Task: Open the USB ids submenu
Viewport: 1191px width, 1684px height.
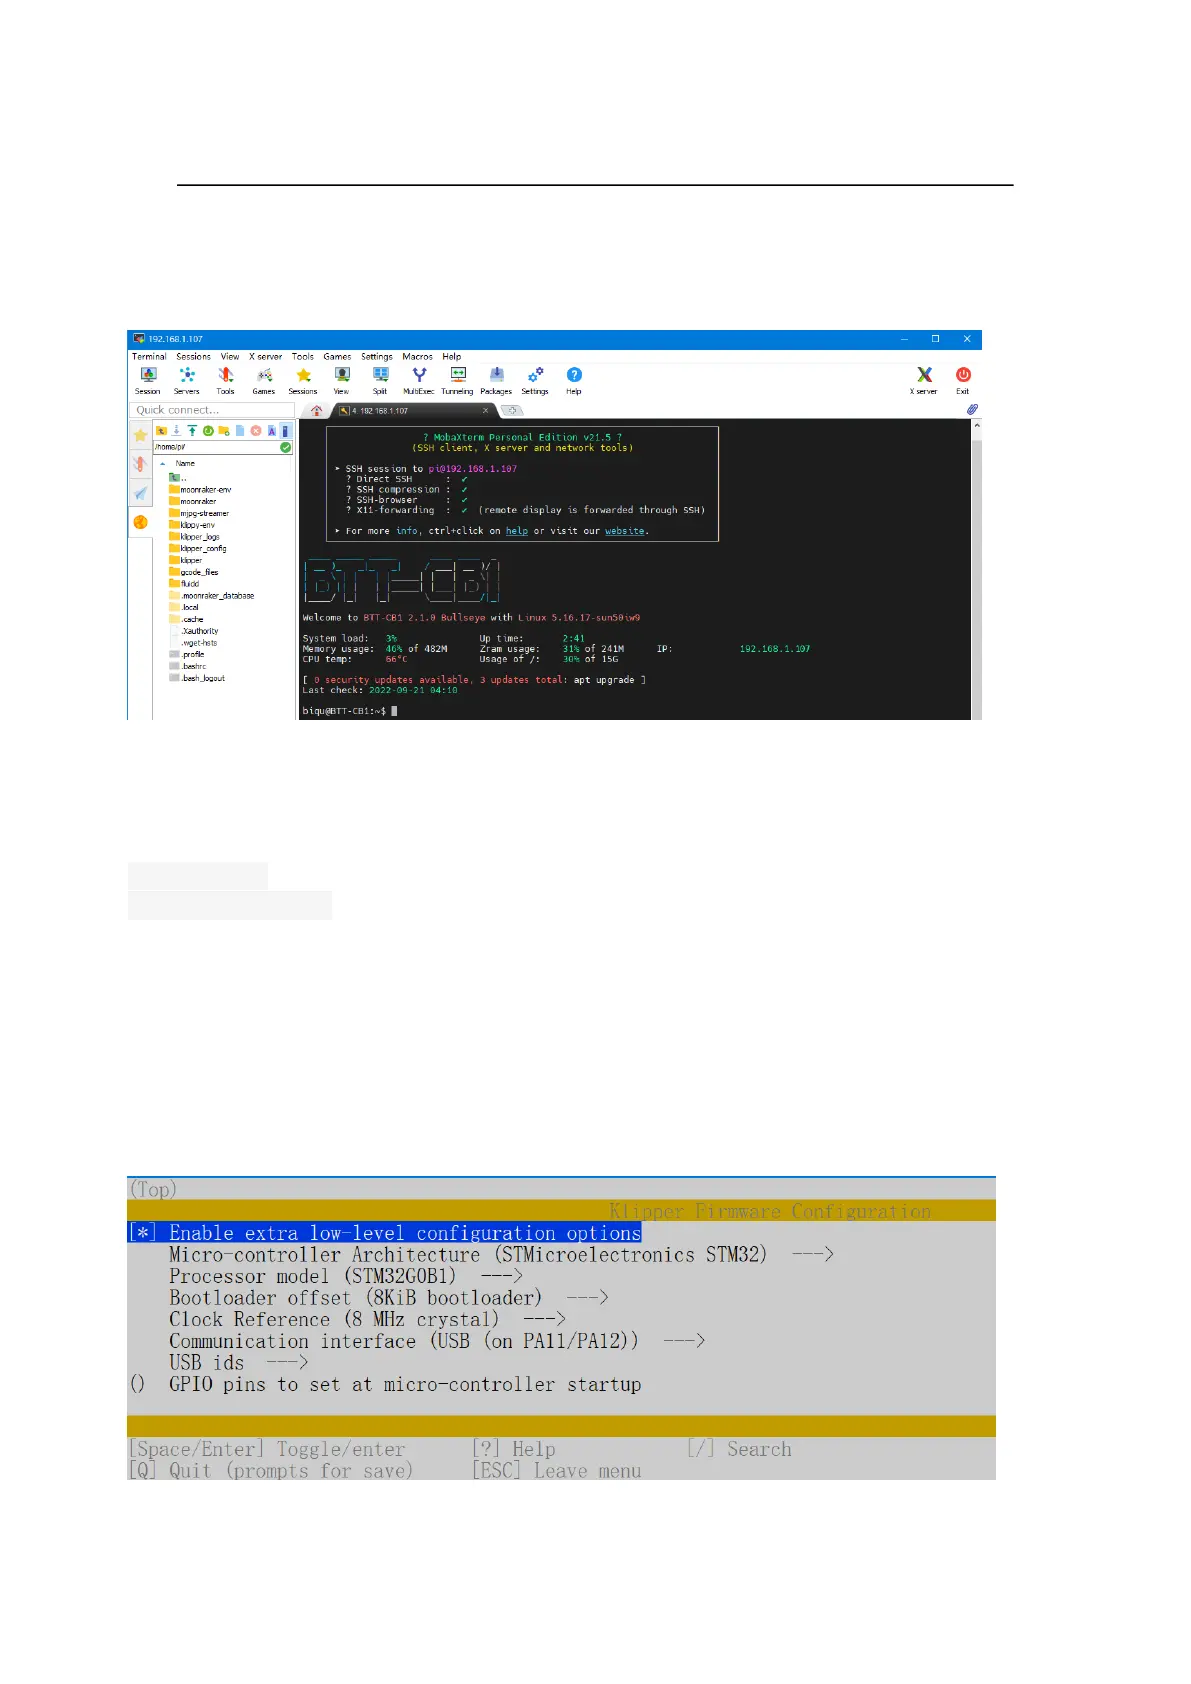Action: click(x=238, y=1363)
